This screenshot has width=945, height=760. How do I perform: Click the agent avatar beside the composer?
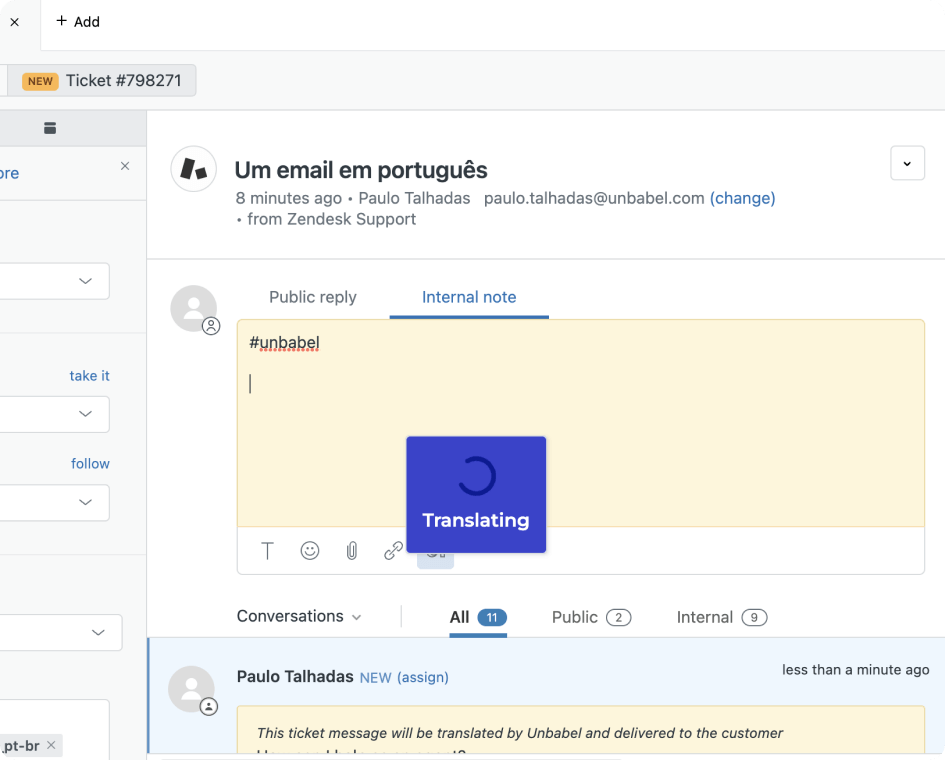194,309
